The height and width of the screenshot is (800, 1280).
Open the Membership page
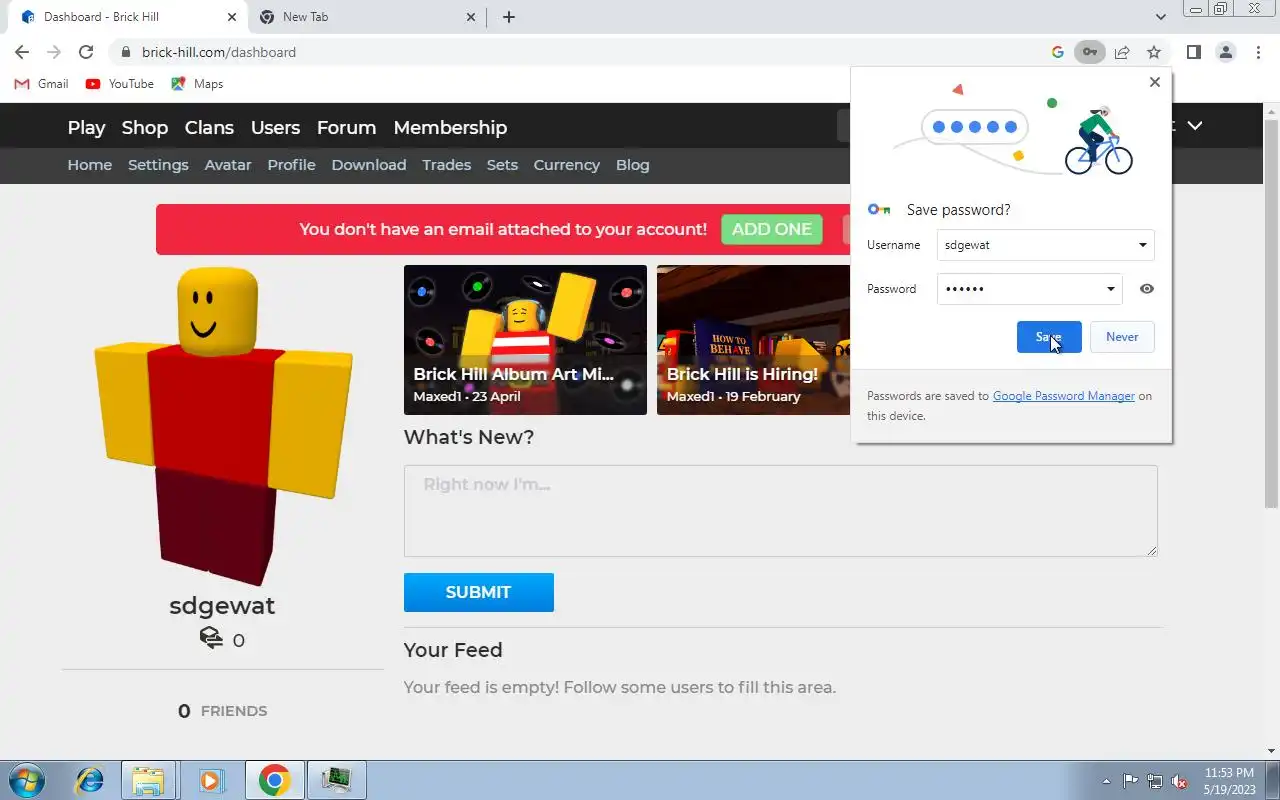point(450,127)
